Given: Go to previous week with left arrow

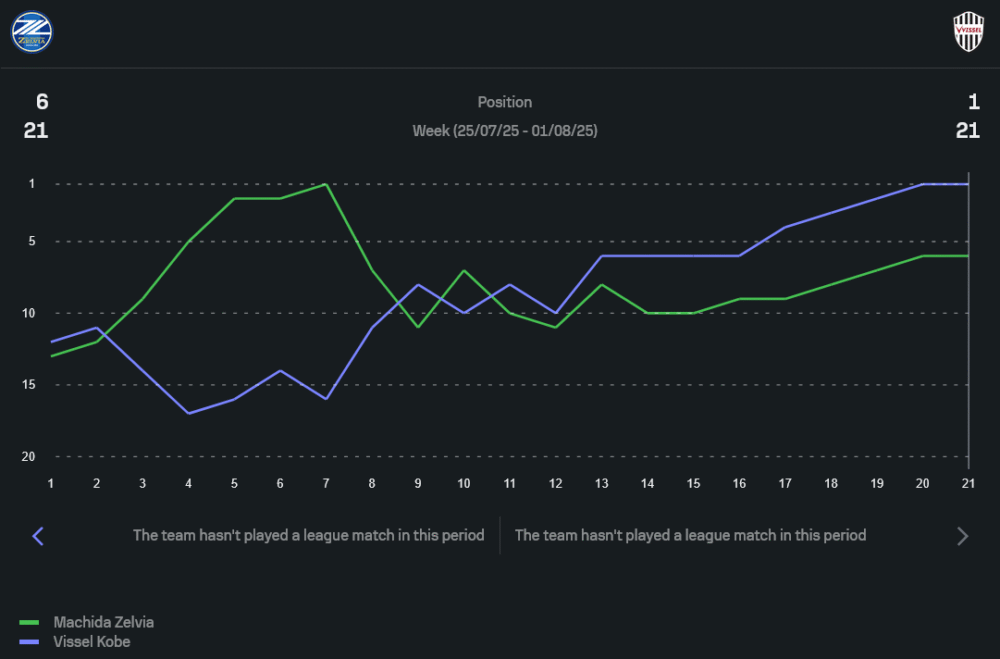Looking at the screenshot, I should pos(38,536).
